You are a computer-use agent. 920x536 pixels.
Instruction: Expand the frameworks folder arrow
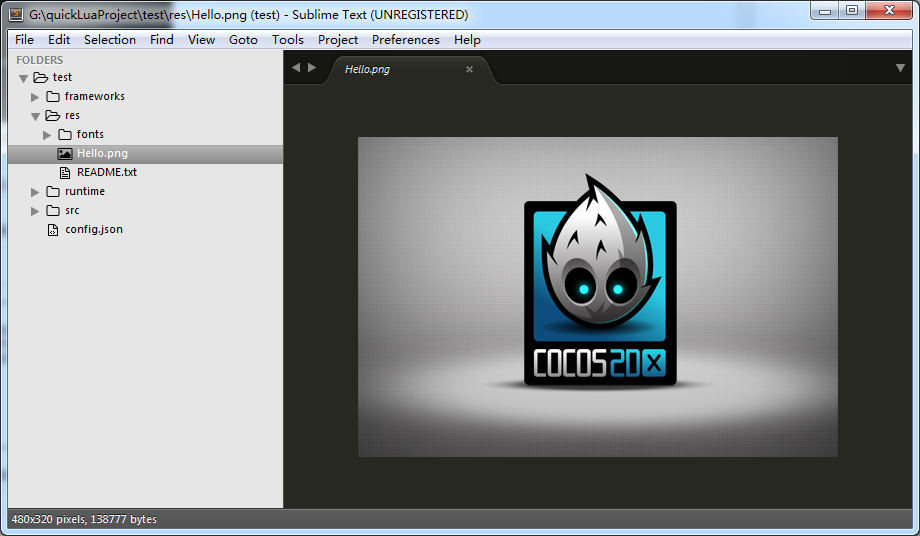35,97
